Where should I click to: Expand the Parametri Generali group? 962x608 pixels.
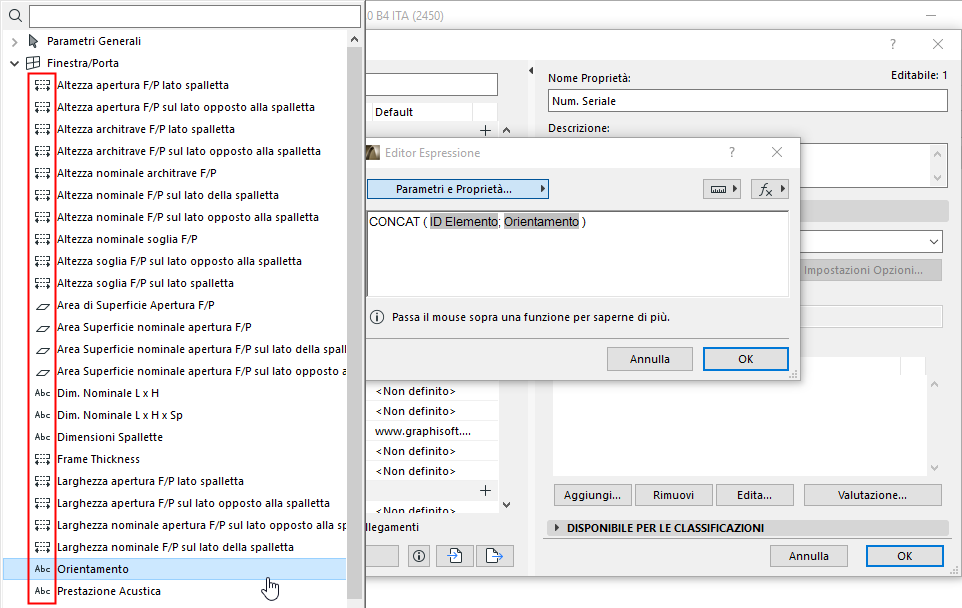pos(14,42)
